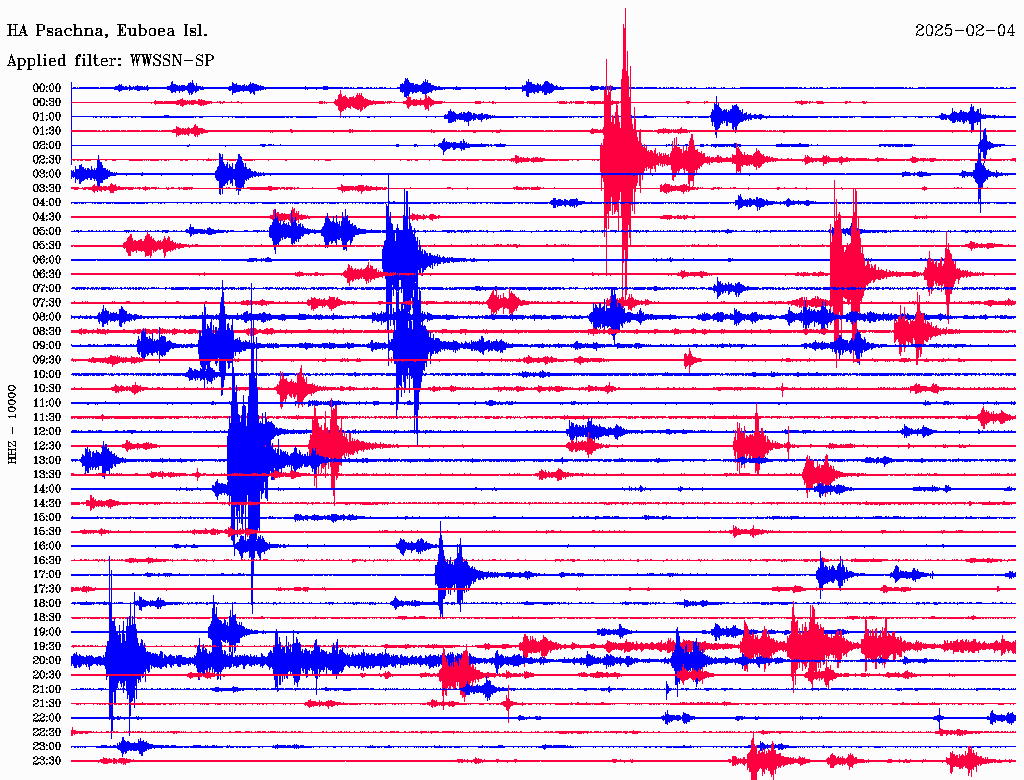
Task: Click the 18:00 time label
Action: (x=47, y=603)
